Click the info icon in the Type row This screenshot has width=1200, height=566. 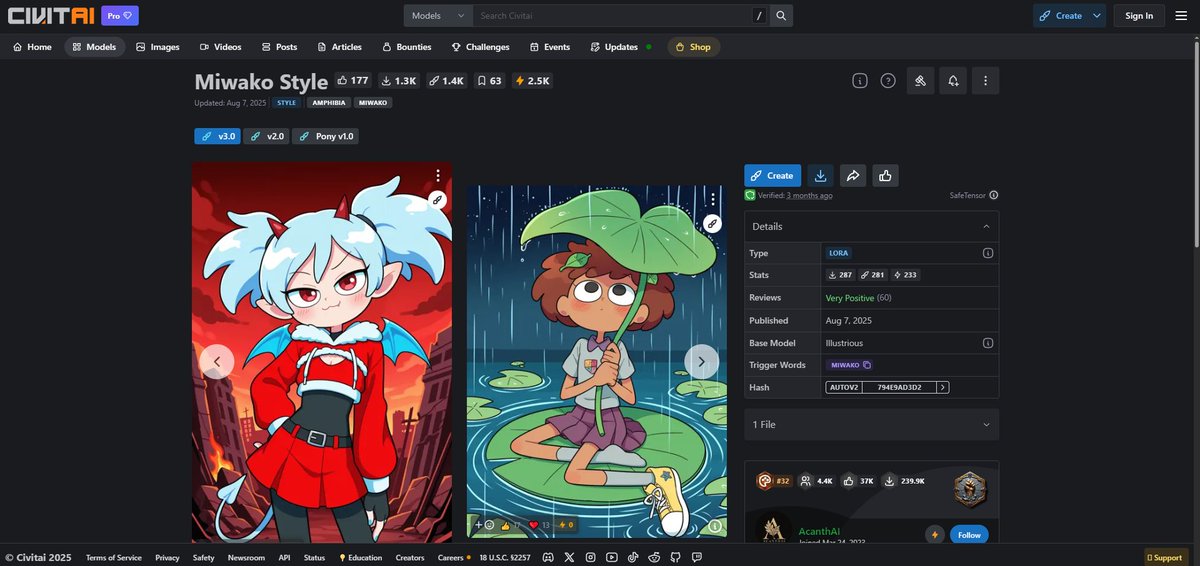988,253
